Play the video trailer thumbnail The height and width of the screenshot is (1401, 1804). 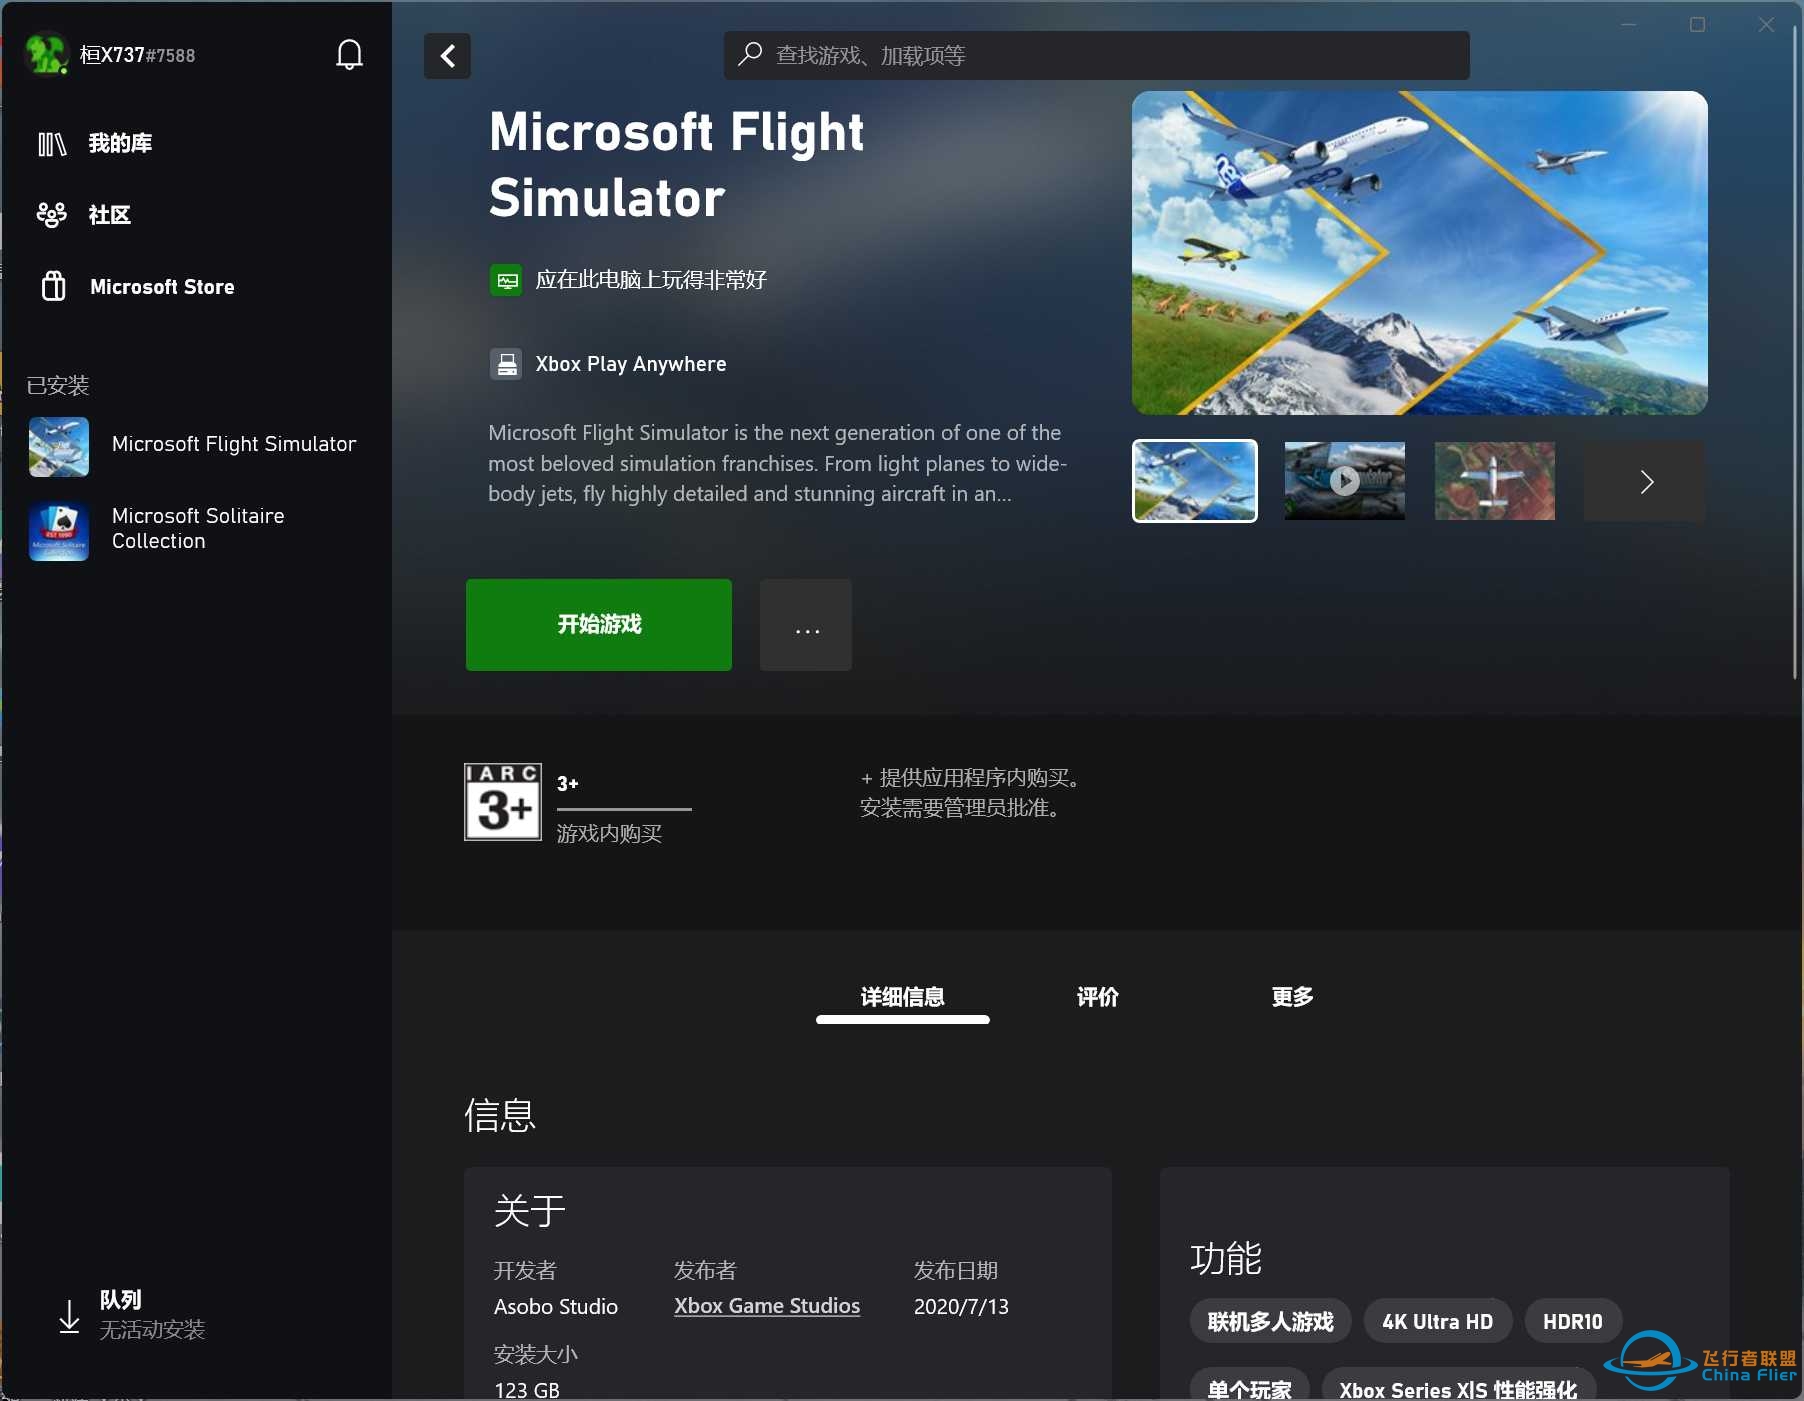[x=1345, y=481]
